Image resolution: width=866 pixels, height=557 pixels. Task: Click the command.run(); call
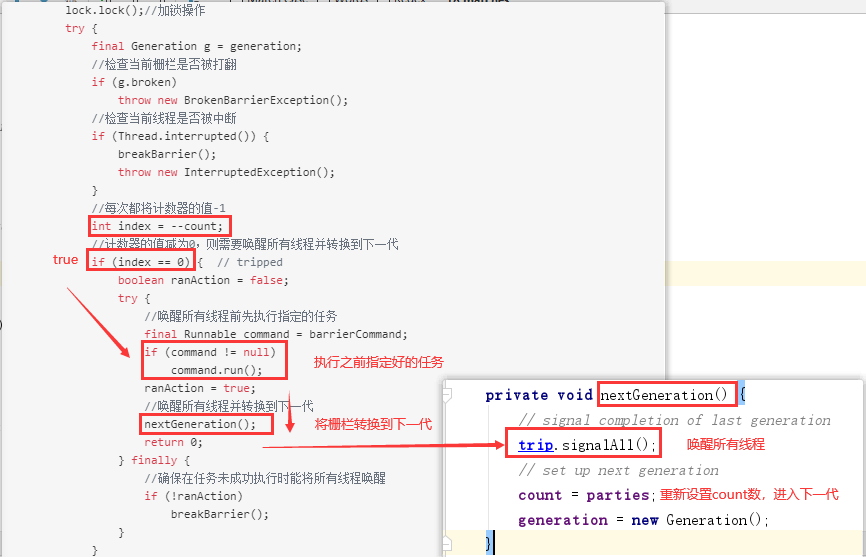(x=216, y=370)
